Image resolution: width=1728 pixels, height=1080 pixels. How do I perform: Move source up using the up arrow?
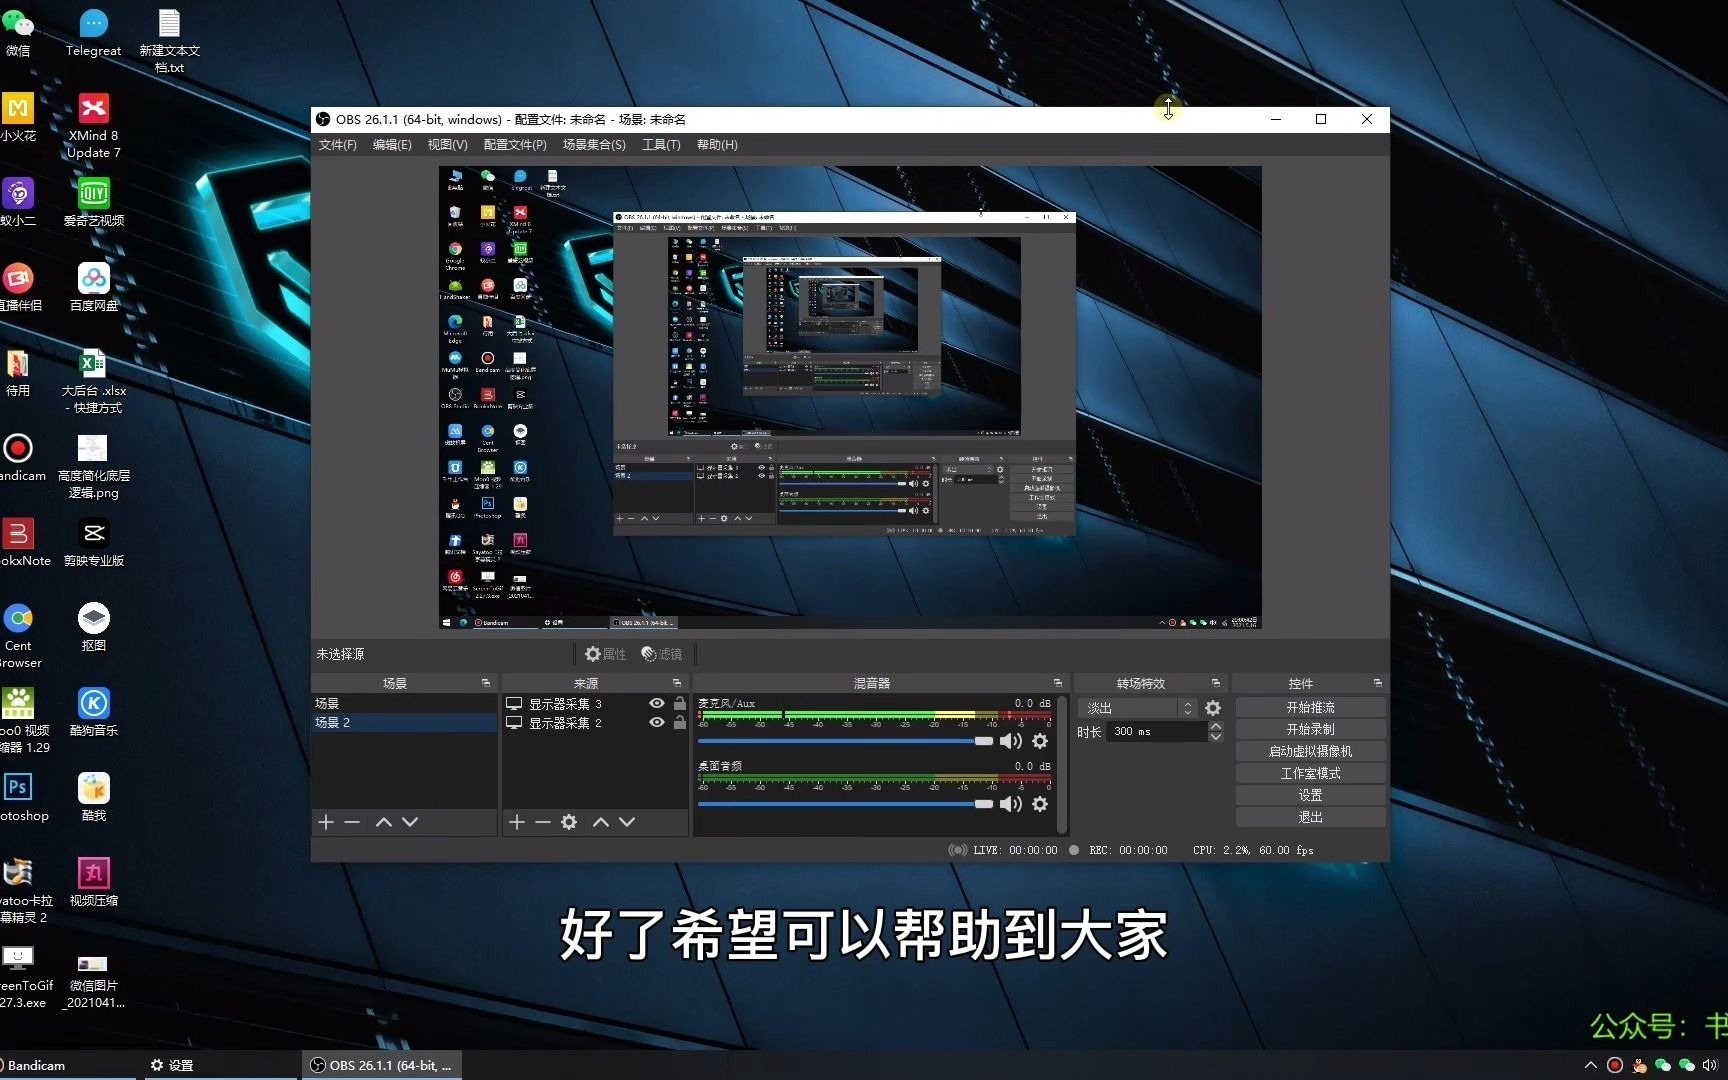point(601,821)
